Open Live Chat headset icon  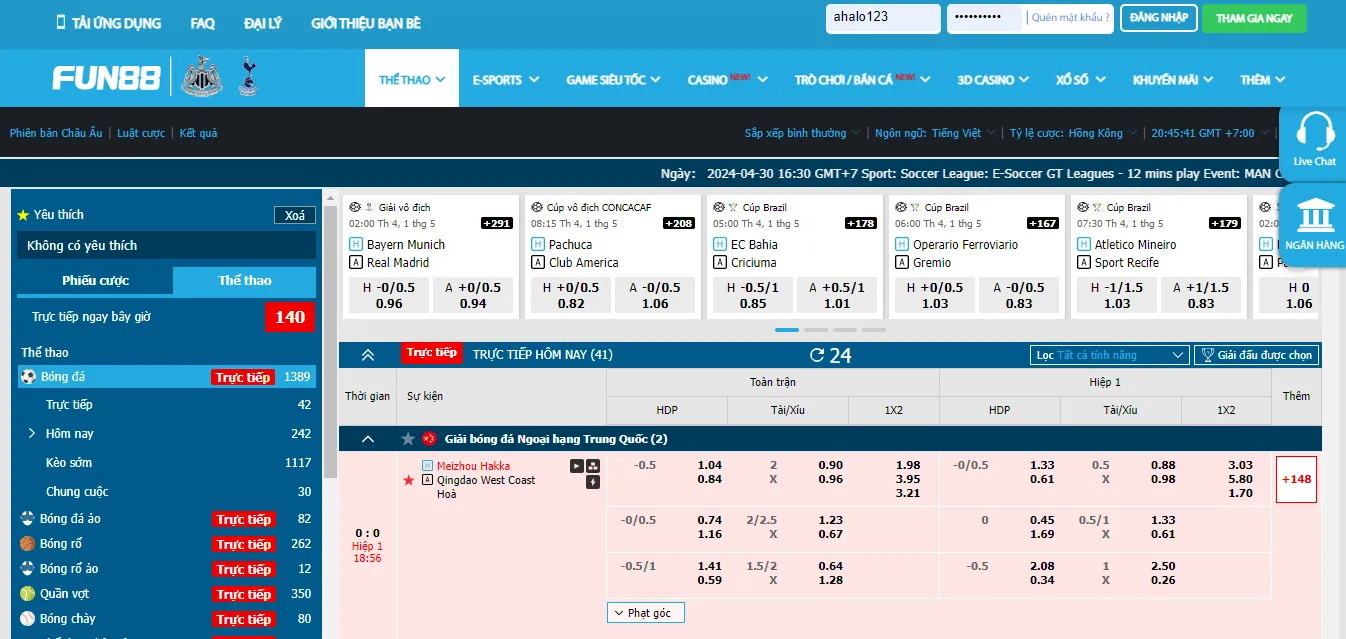(x=1314, y=133)
